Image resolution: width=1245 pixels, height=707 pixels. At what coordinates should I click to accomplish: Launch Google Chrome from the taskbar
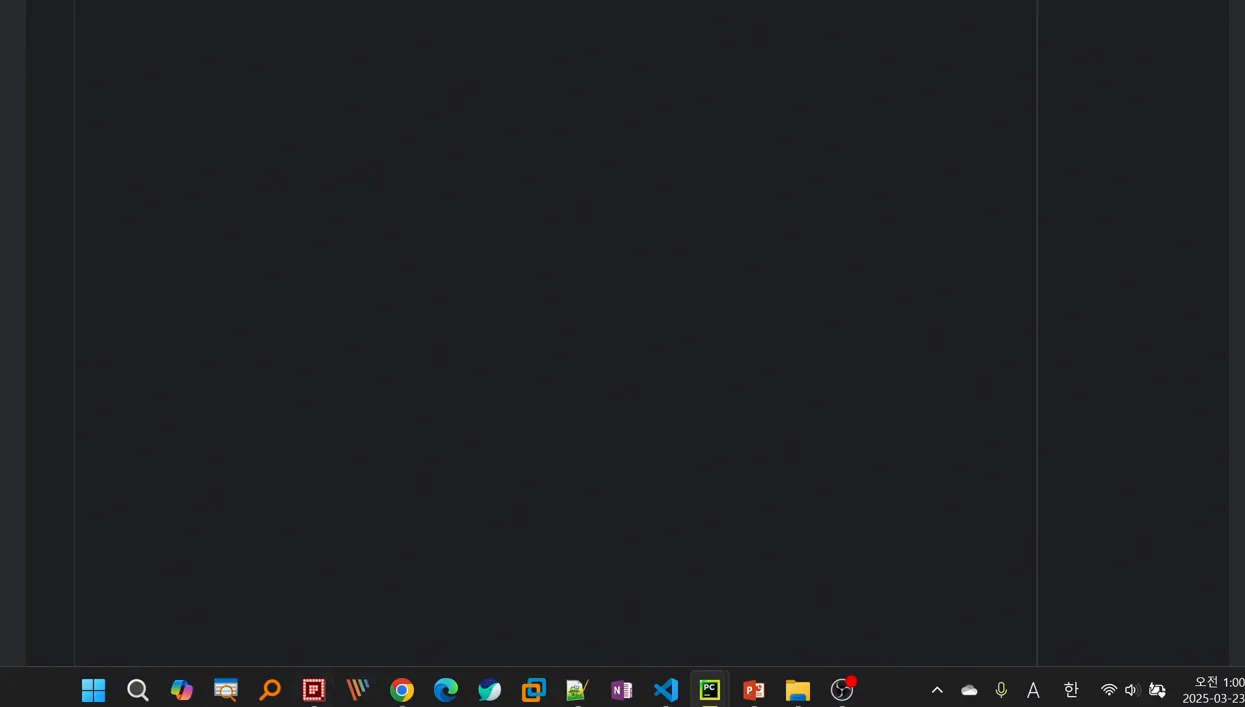click(402, 690)
